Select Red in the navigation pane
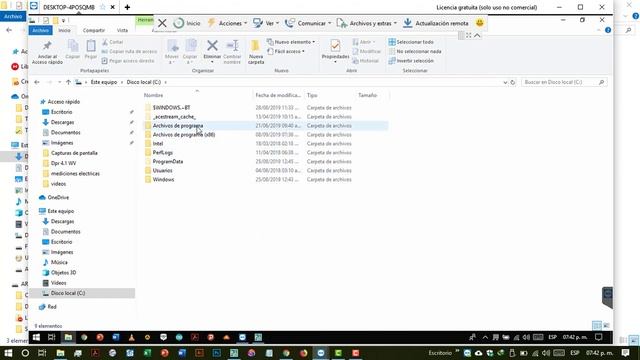 (52, 307)
